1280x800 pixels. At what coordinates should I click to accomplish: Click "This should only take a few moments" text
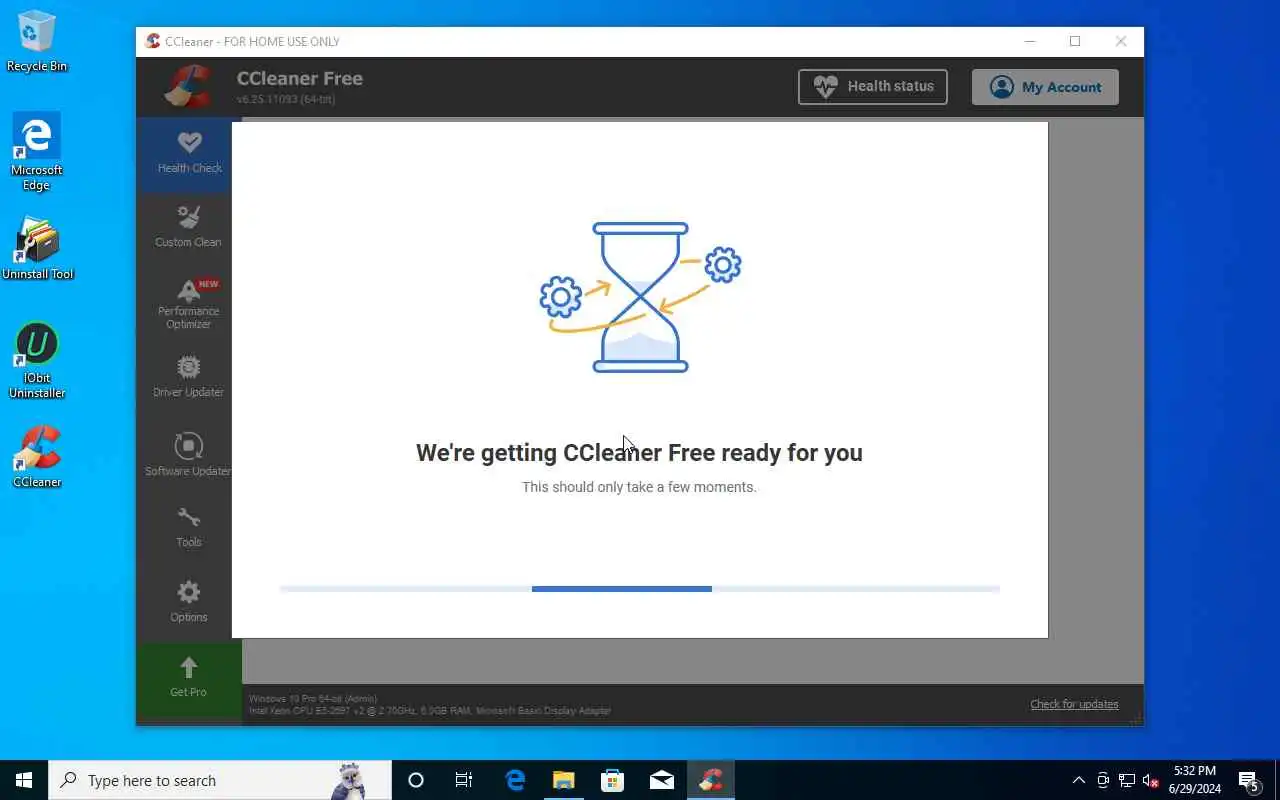(x=639, y=487)
